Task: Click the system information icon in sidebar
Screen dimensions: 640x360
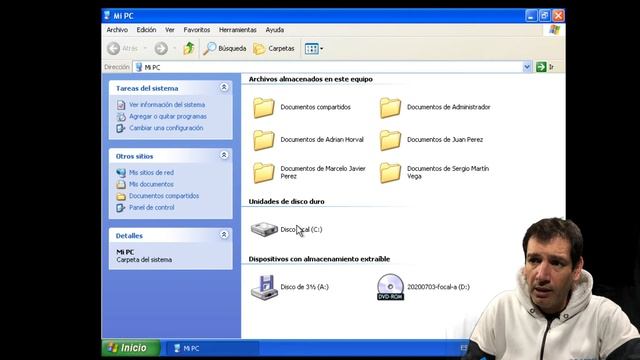Action: pos(121,105)
